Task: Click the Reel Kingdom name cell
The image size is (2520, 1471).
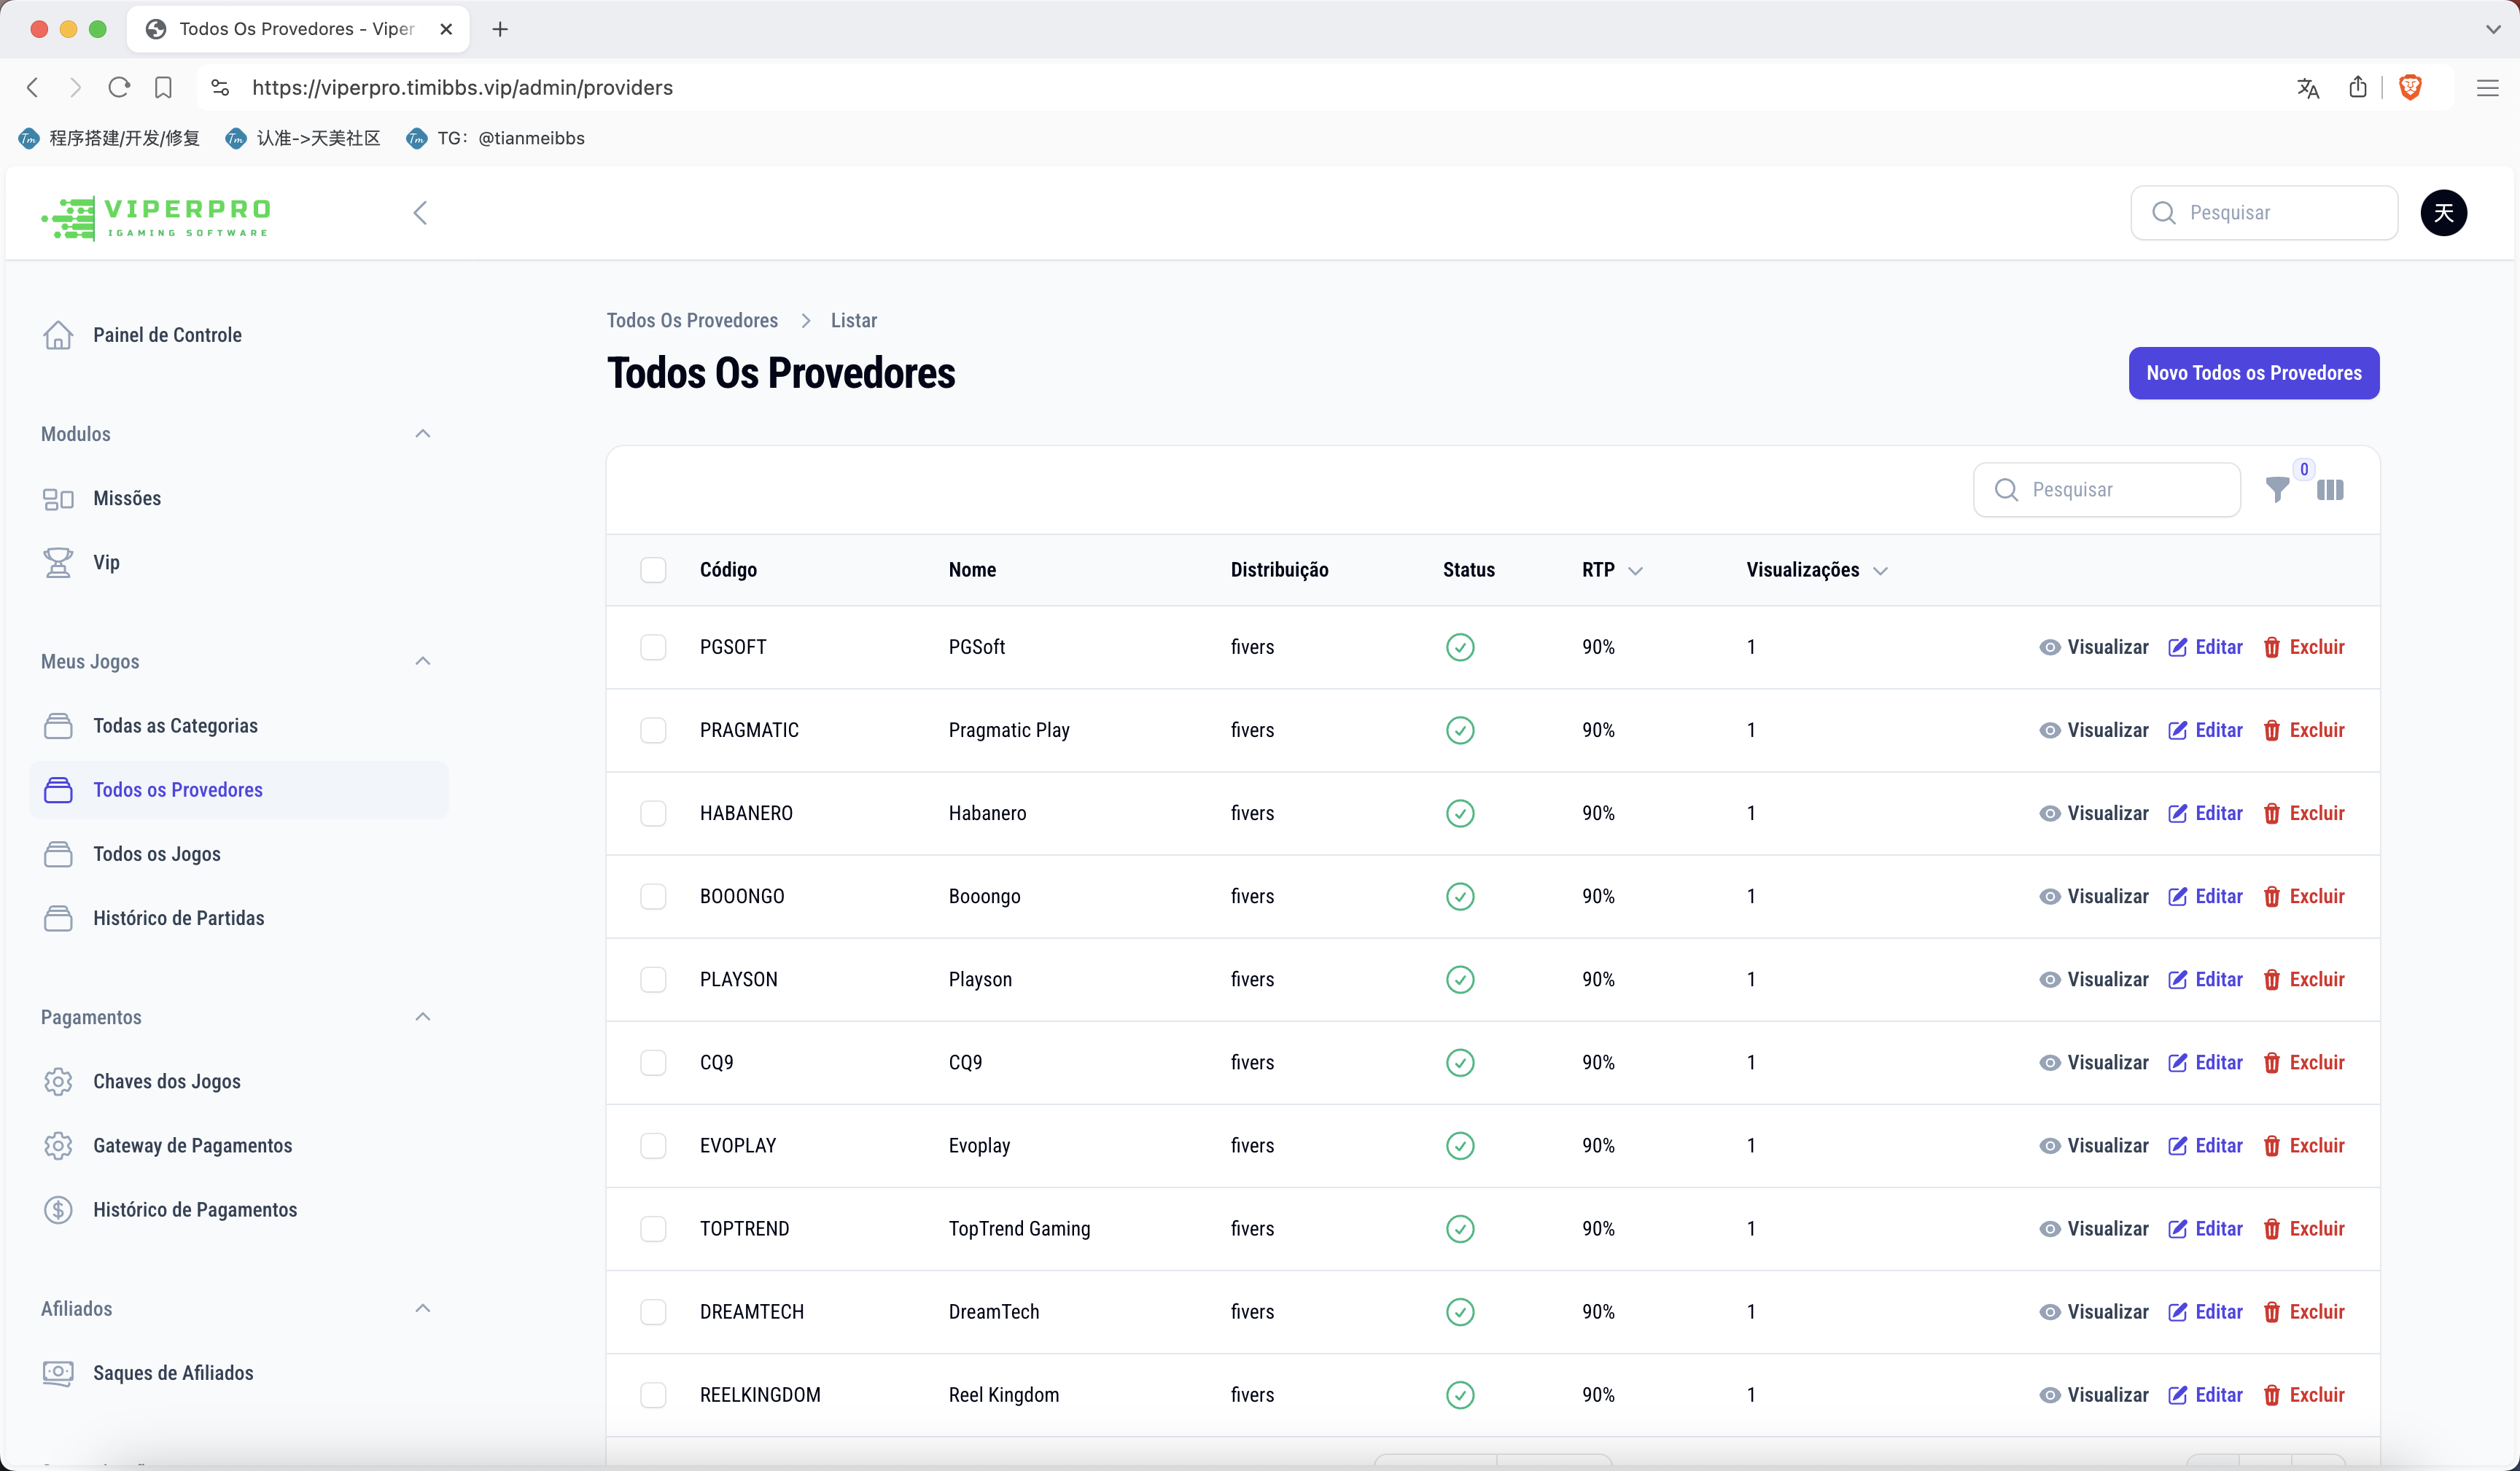Action: coord(1003,1395)
